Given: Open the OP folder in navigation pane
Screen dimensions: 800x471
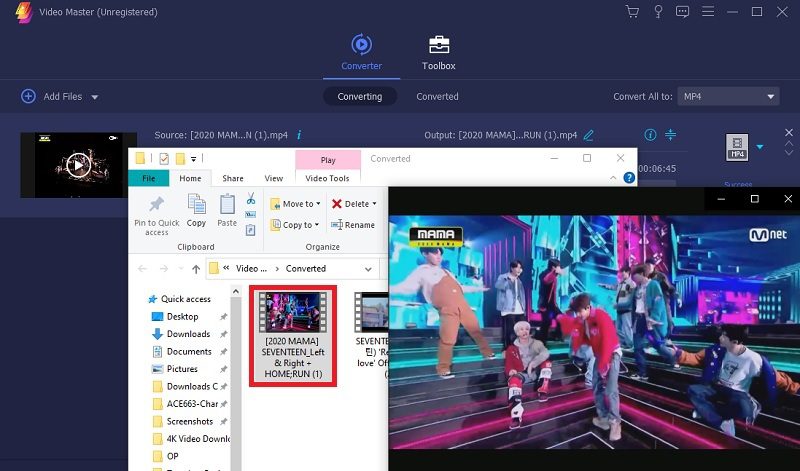Looking at the screenshot, I should click(172, 456).
